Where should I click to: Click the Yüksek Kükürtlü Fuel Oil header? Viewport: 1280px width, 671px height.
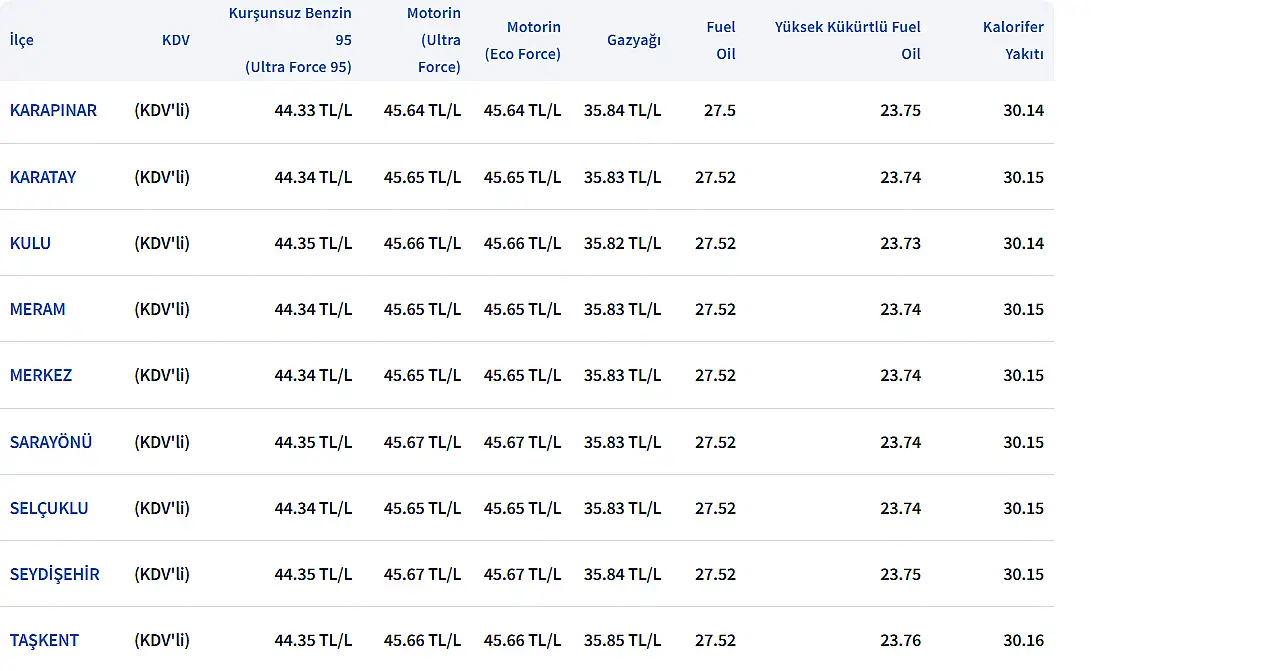(847, 40)
